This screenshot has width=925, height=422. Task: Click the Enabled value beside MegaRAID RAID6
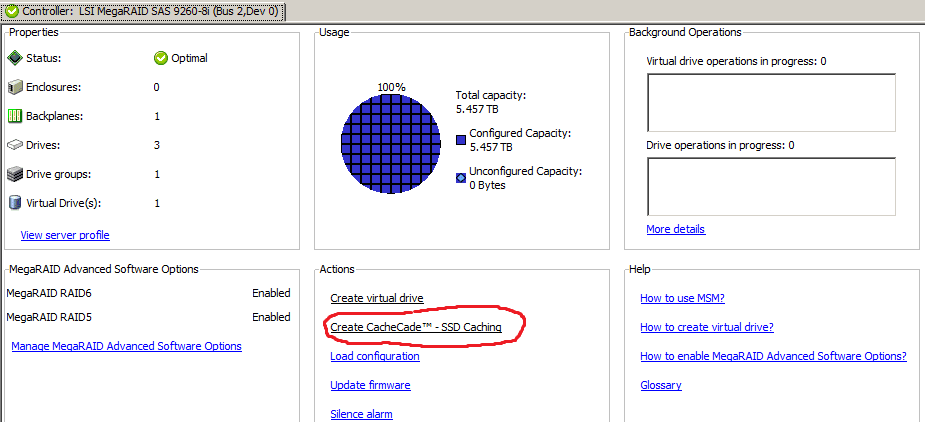point(271,293)
